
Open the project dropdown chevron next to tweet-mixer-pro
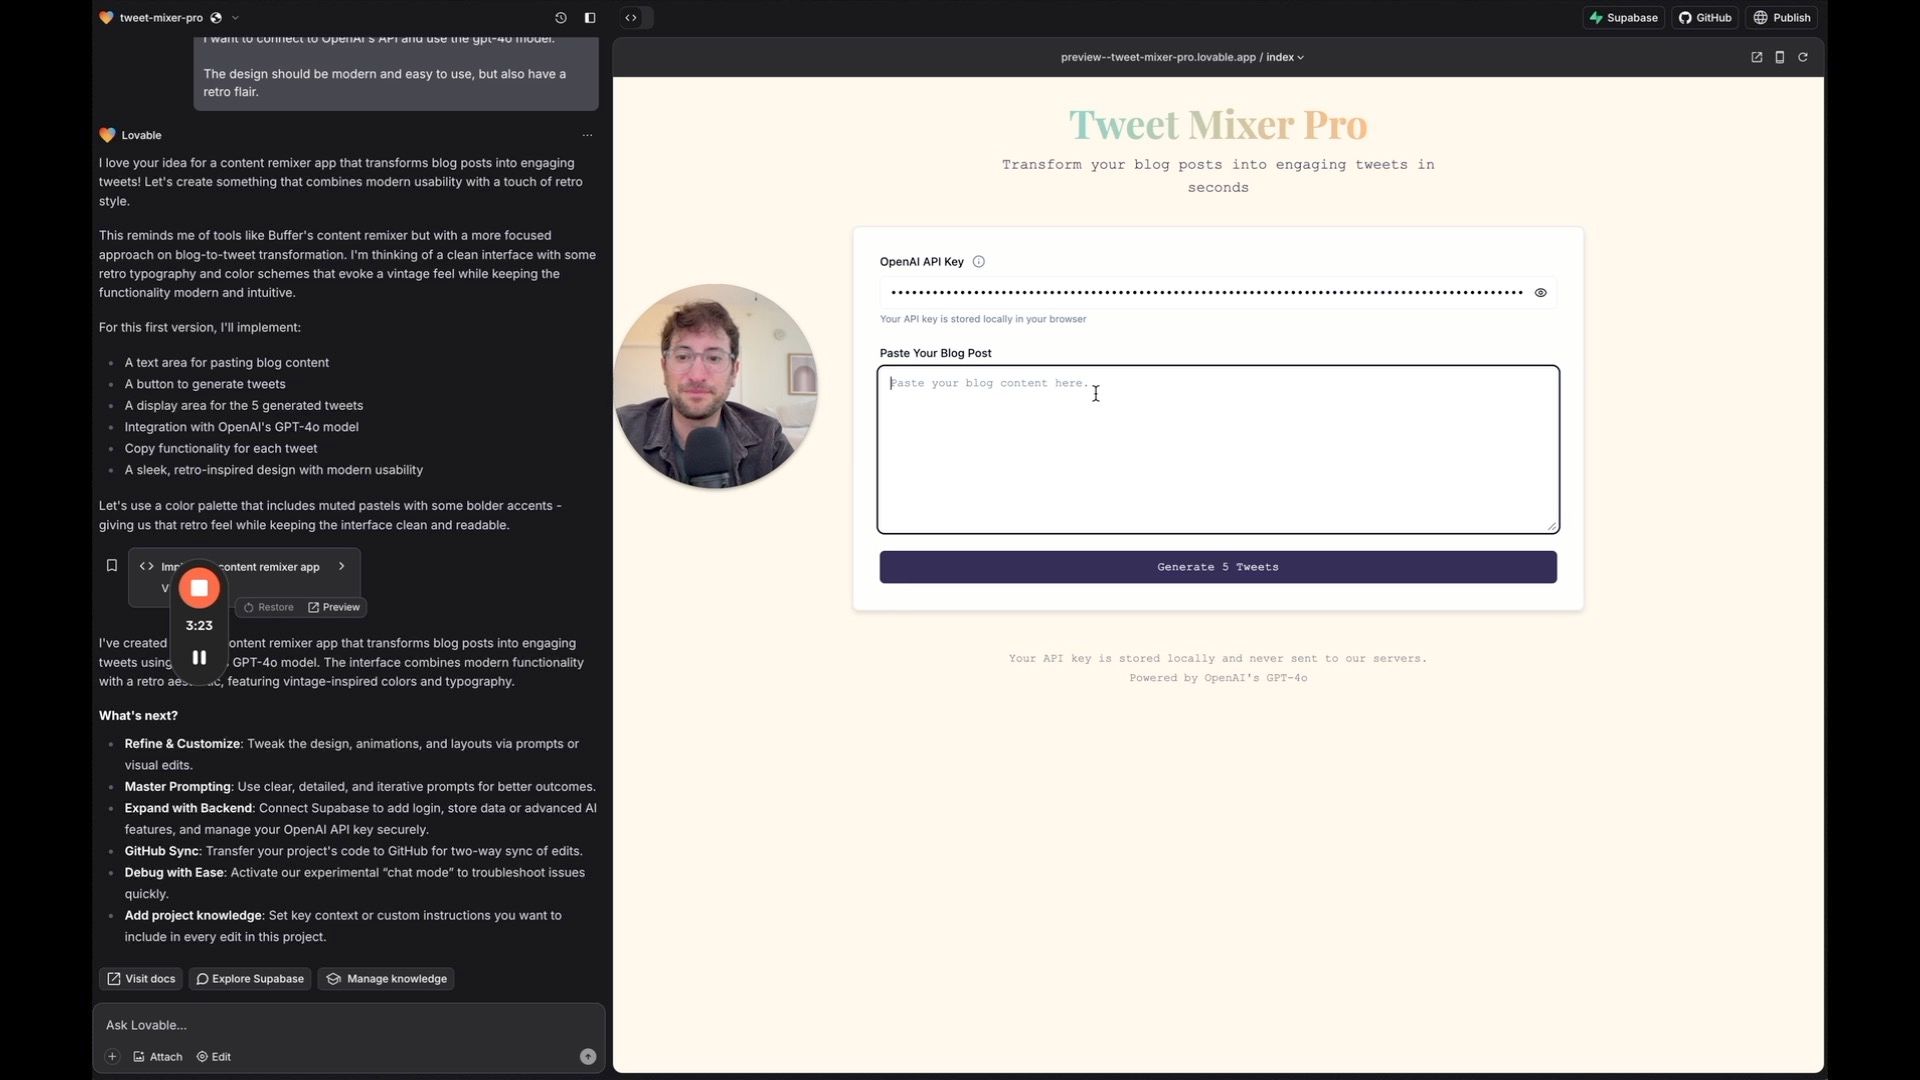click(235, 18)
